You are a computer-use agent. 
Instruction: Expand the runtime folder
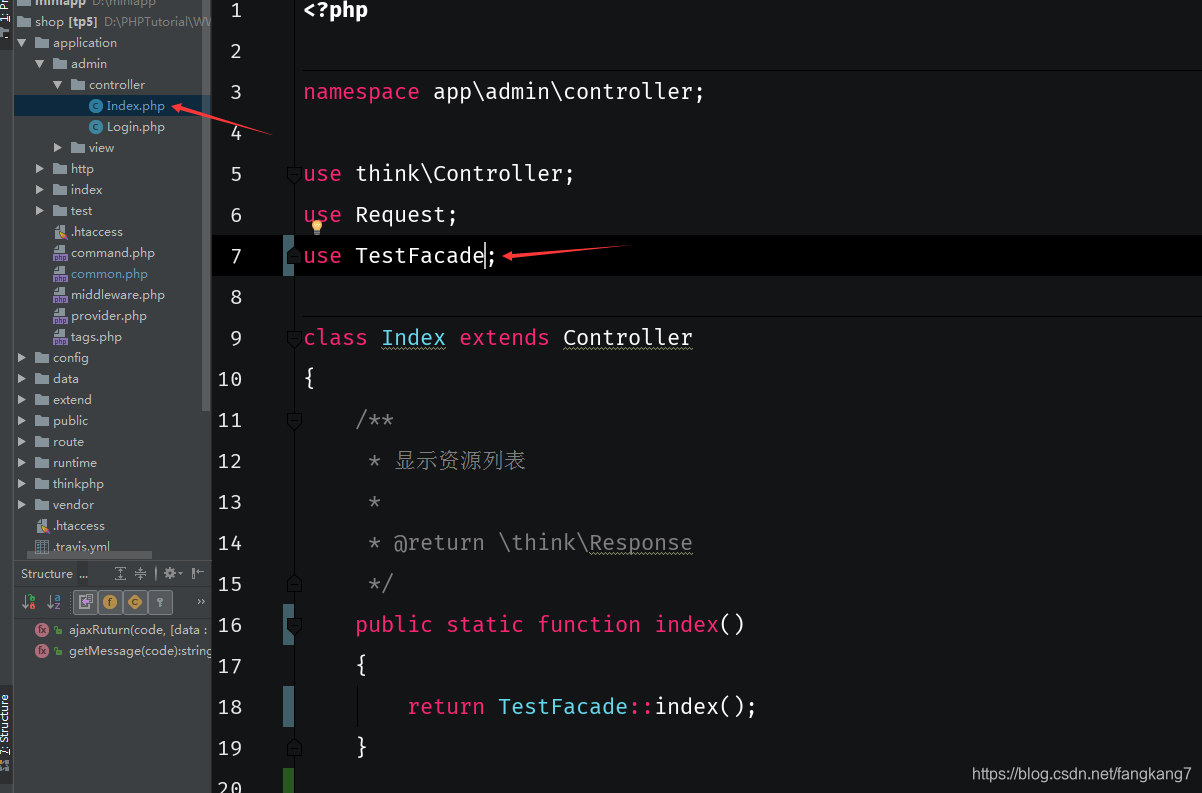tap(23, 463)
